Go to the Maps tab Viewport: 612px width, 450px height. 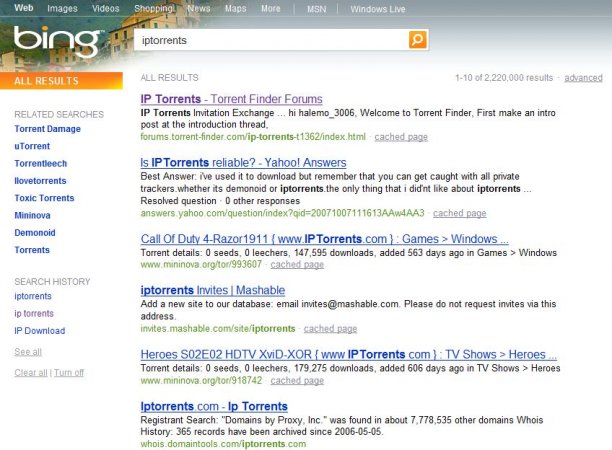235,8
